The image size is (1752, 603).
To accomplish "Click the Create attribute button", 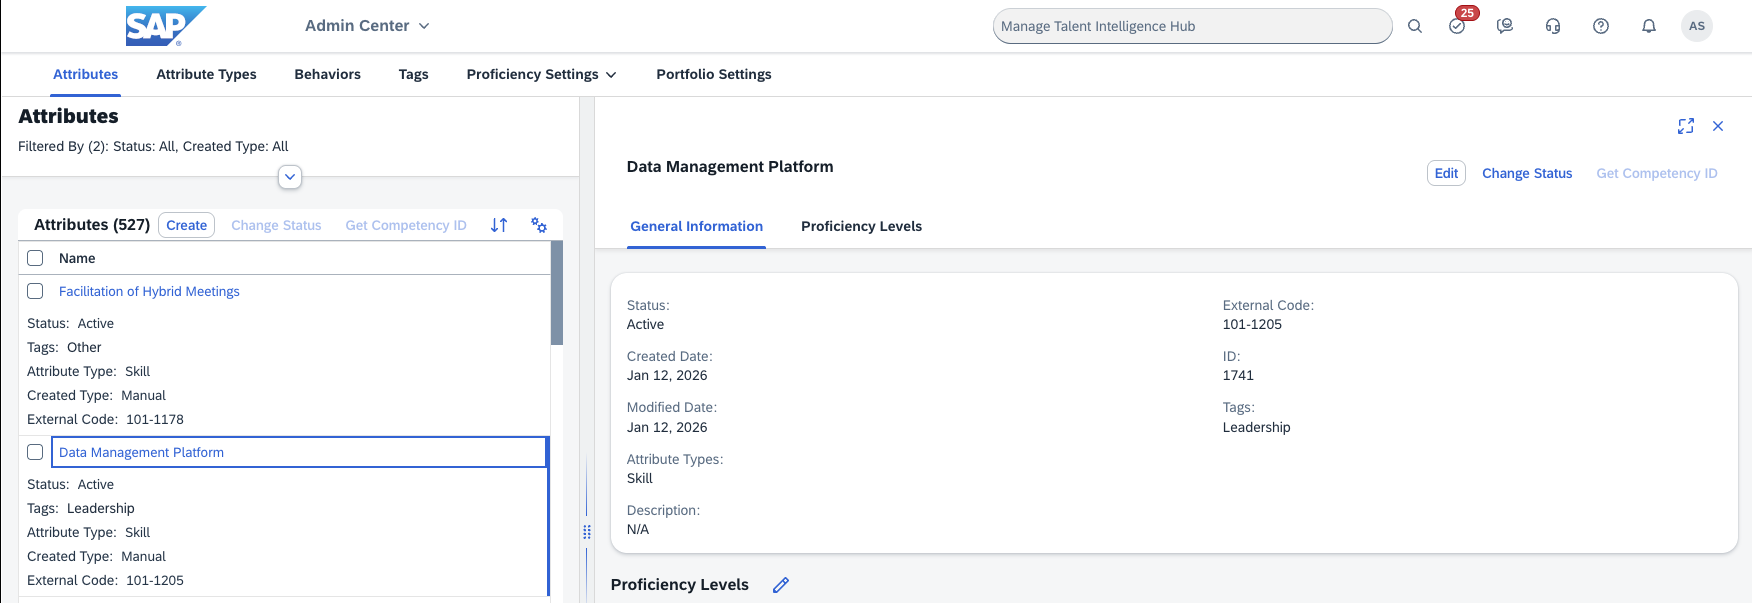I will (x=187, y=225).
